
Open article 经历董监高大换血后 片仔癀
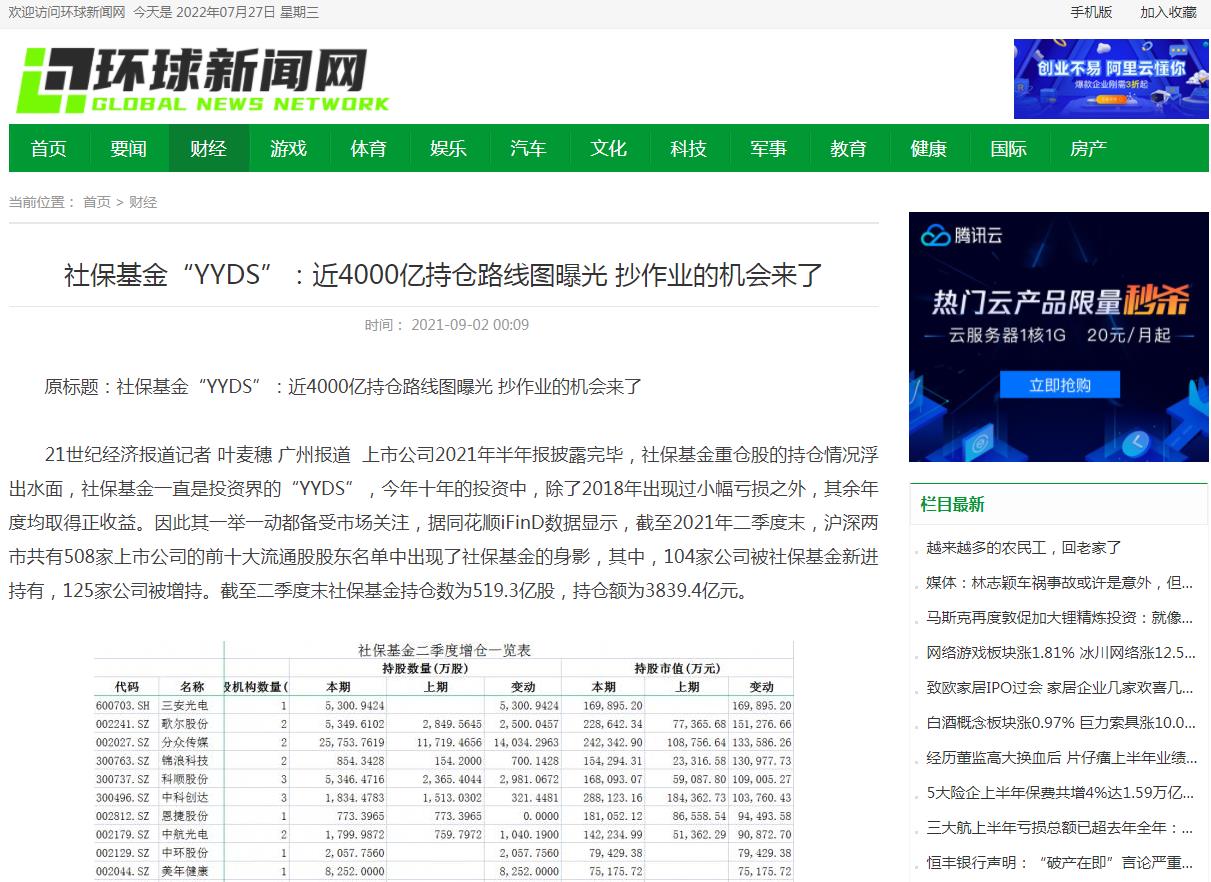[1061, 758]
